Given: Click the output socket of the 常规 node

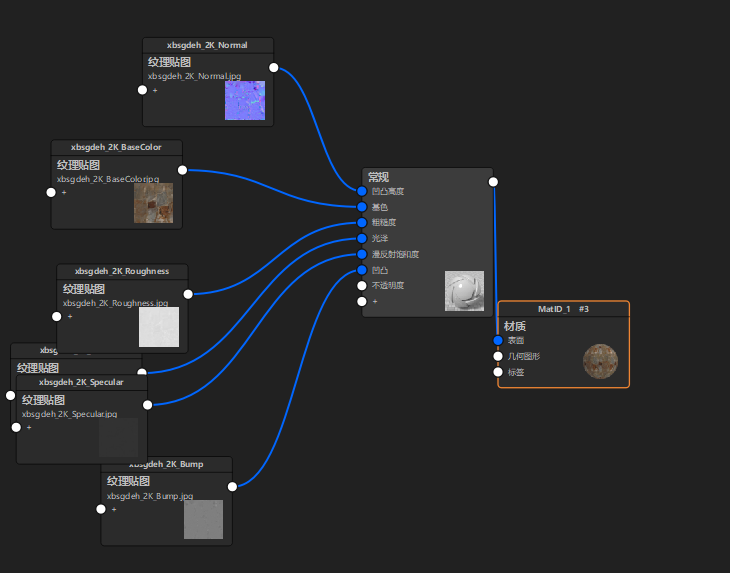Looking at the screenshot, I should 493,182.
